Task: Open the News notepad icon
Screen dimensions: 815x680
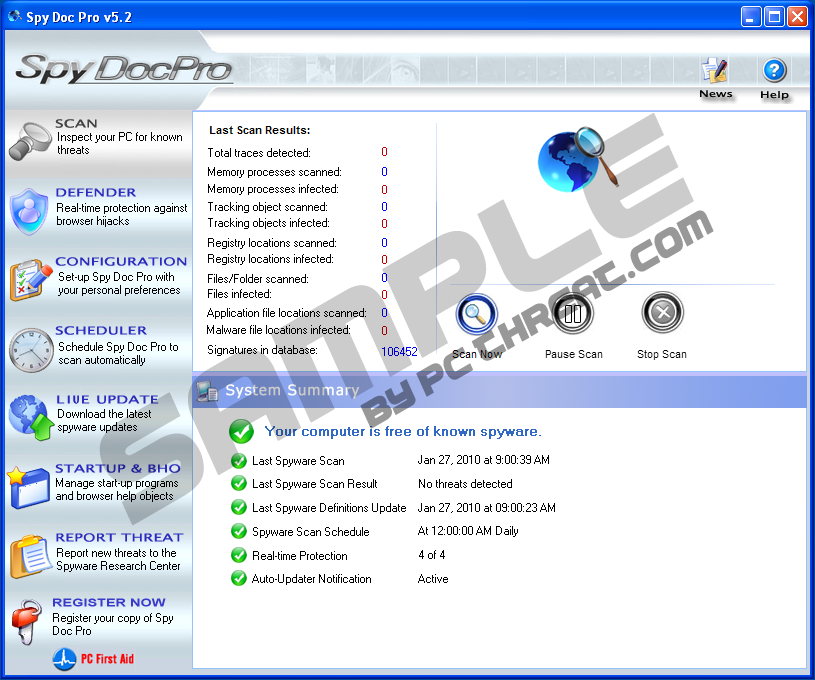Action: point(715,71)
